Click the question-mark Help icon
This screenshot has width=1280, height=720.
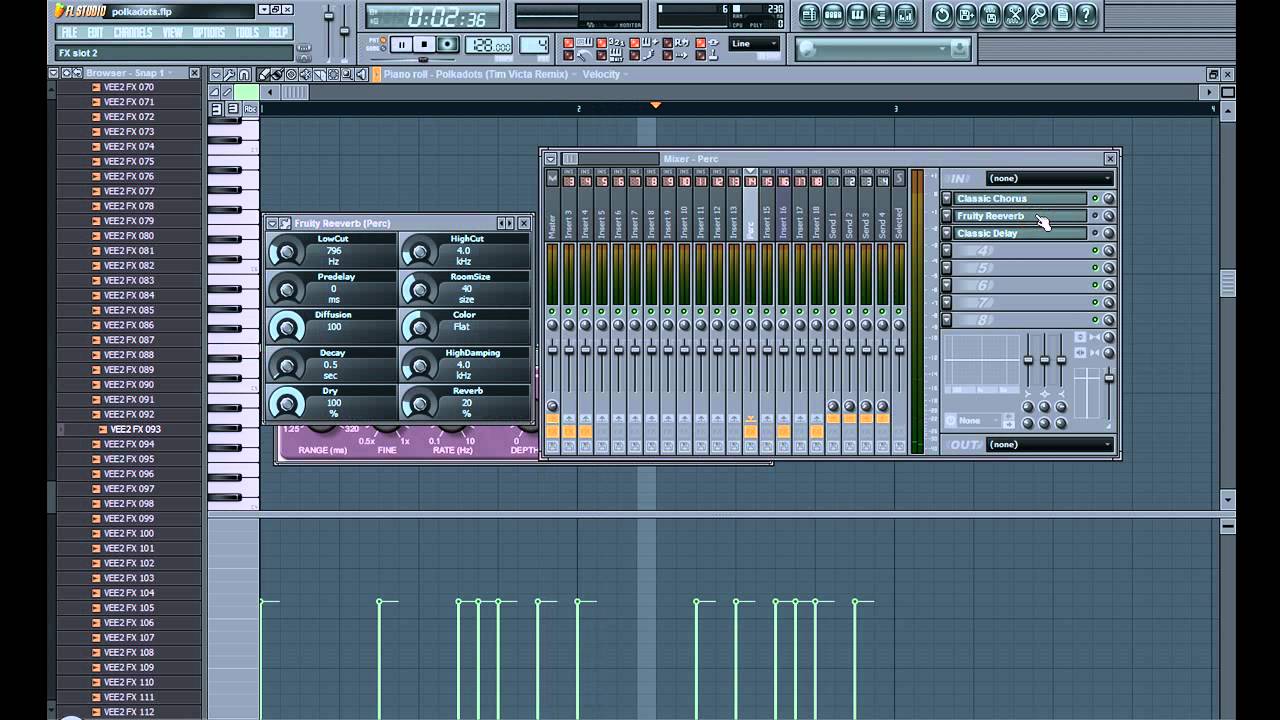(x=1086, y=15)
